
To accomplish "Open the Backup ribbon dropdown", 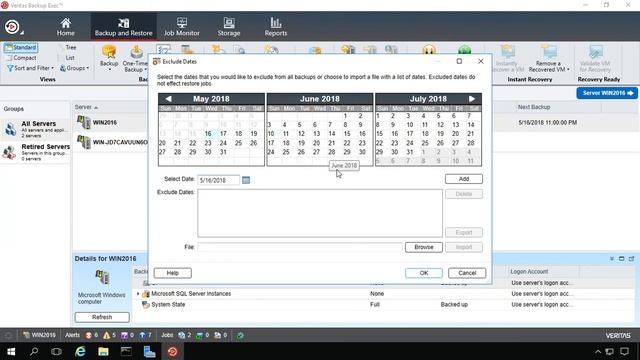I will click(x=109, y=58).
